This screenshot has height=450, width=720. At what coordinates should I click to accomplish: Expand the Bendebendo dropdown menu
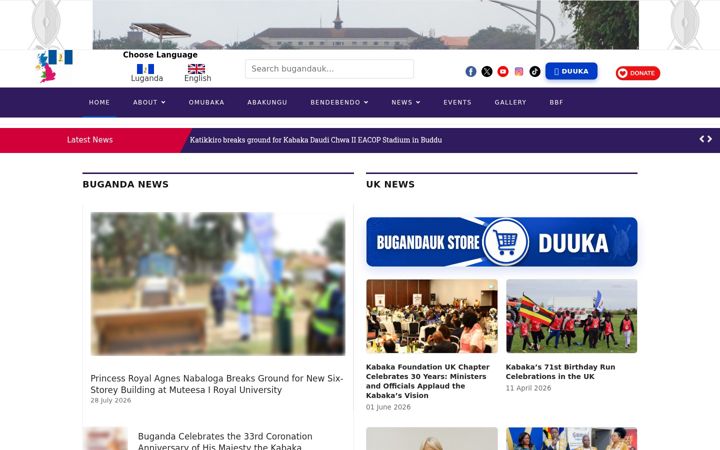click(x=339, y=102)
